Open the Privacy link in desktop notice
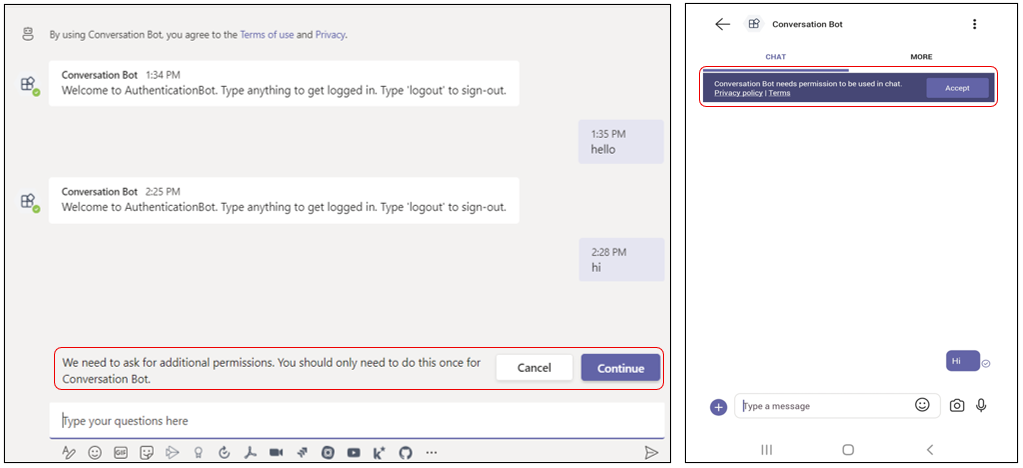1023x468 pixels. click(x=330, y=35)
